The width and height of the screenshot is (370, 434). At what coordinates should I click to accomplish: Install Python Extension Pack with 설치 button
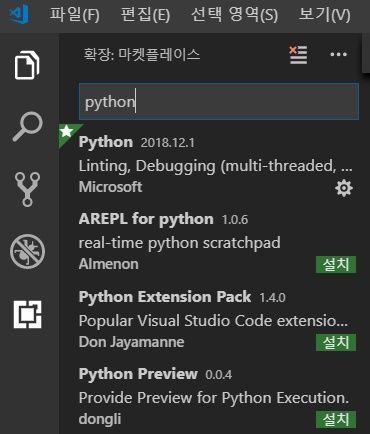(336, 343)
